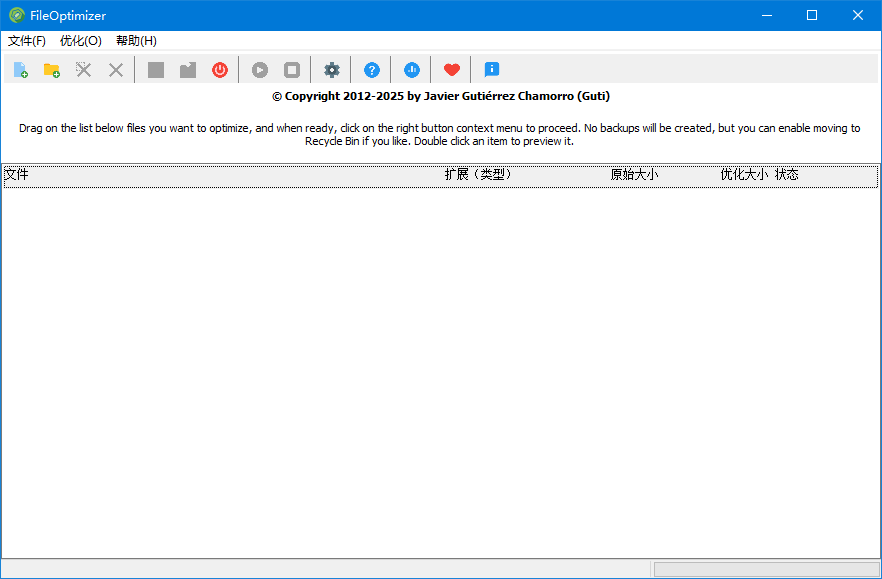Open help with the blue question-mark icon
The image size is (882, 579).
point(372,70)
